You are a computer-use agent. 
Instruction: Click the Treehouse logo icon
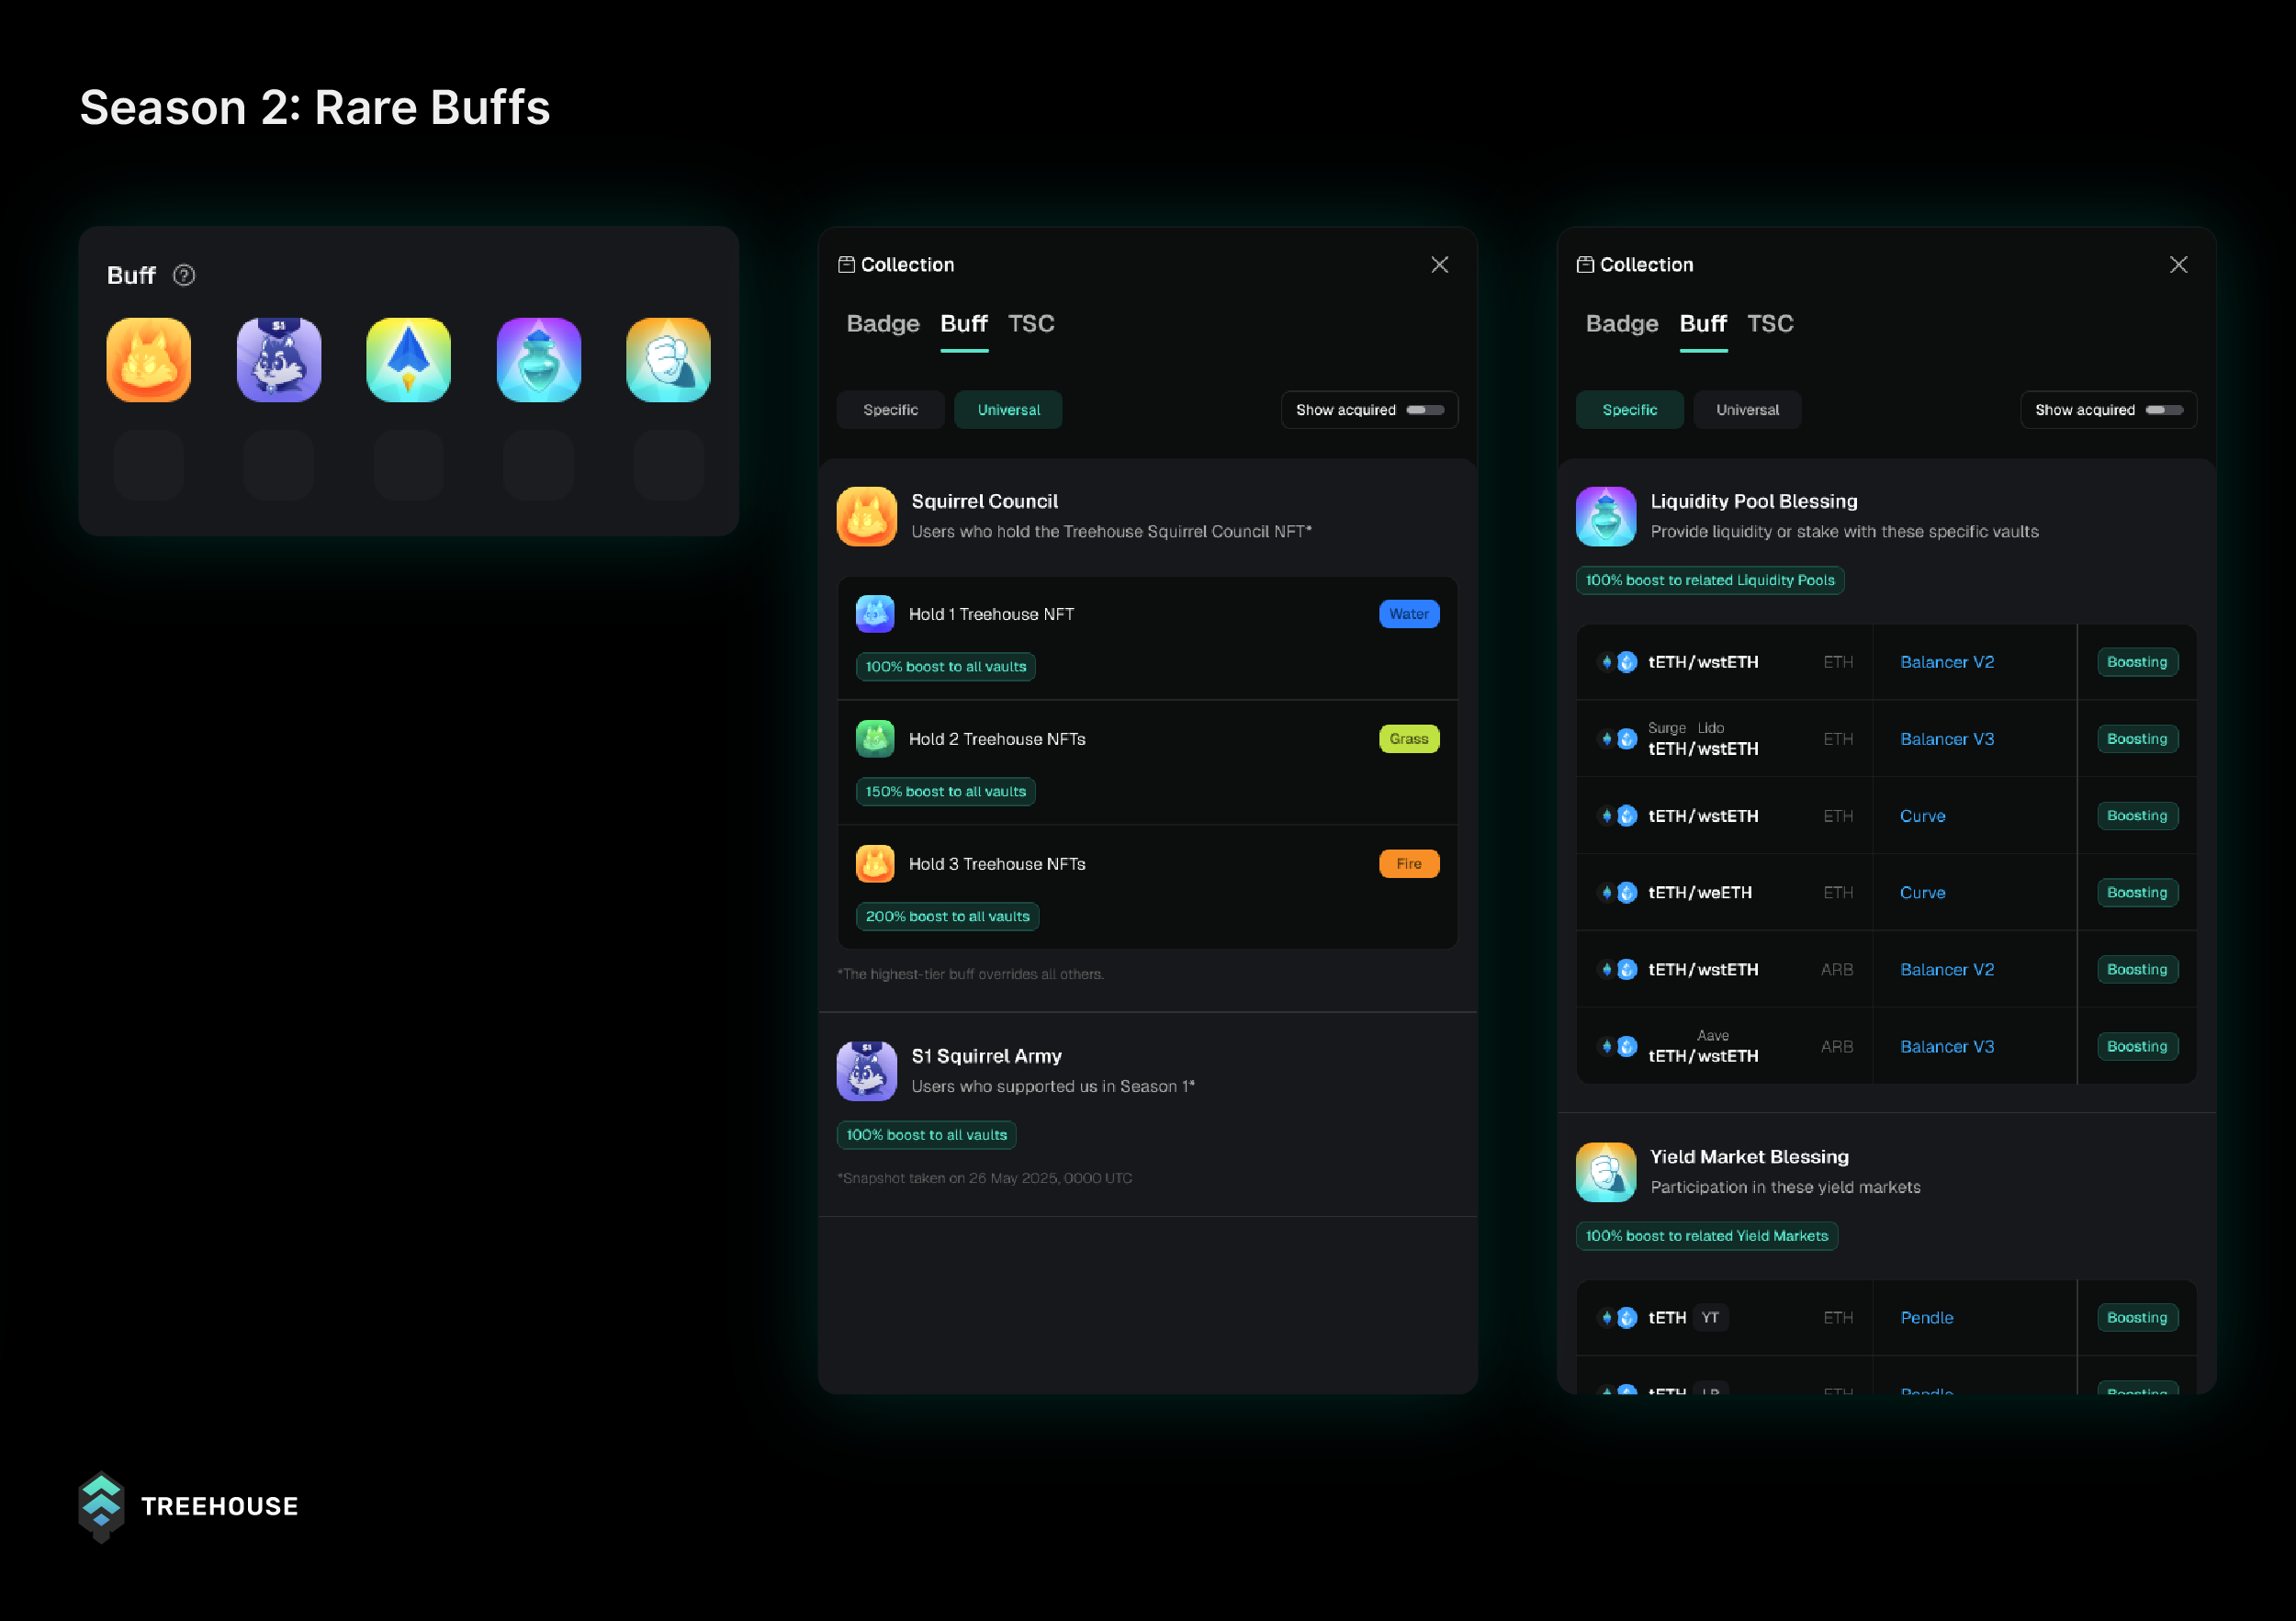coord(101,1507)
